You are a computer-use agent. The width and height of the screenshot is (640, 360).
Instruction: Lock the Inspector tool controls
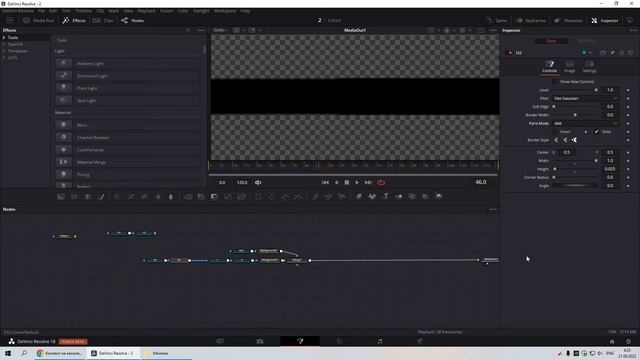point(622,53)
